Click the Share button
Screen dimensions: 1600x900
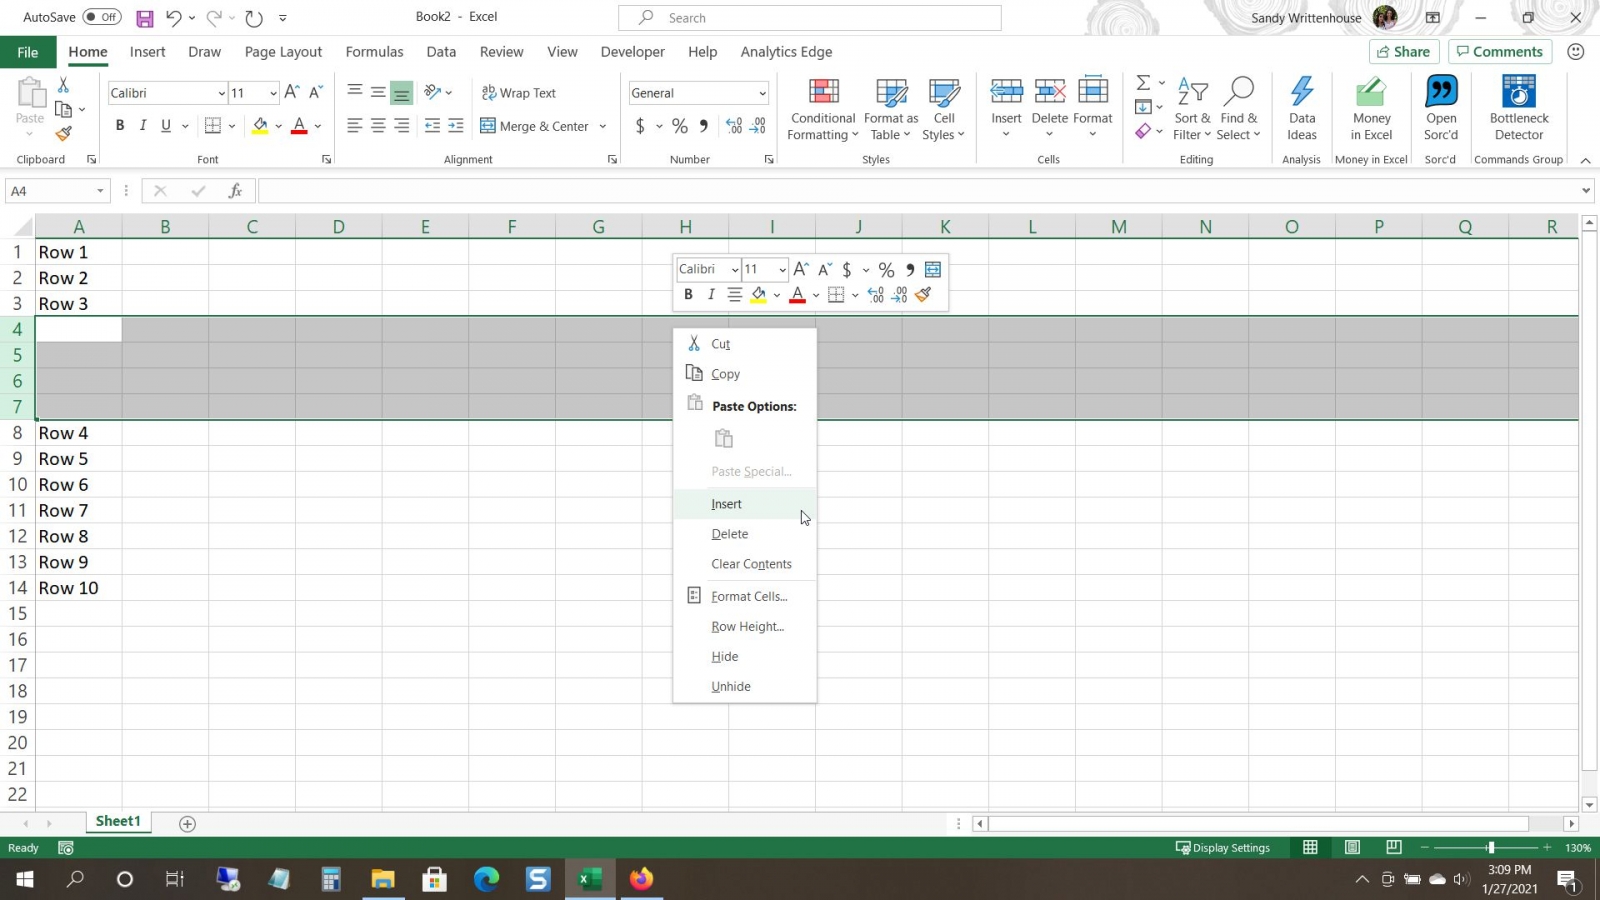pyautogui.click(x=1403, y=52)
